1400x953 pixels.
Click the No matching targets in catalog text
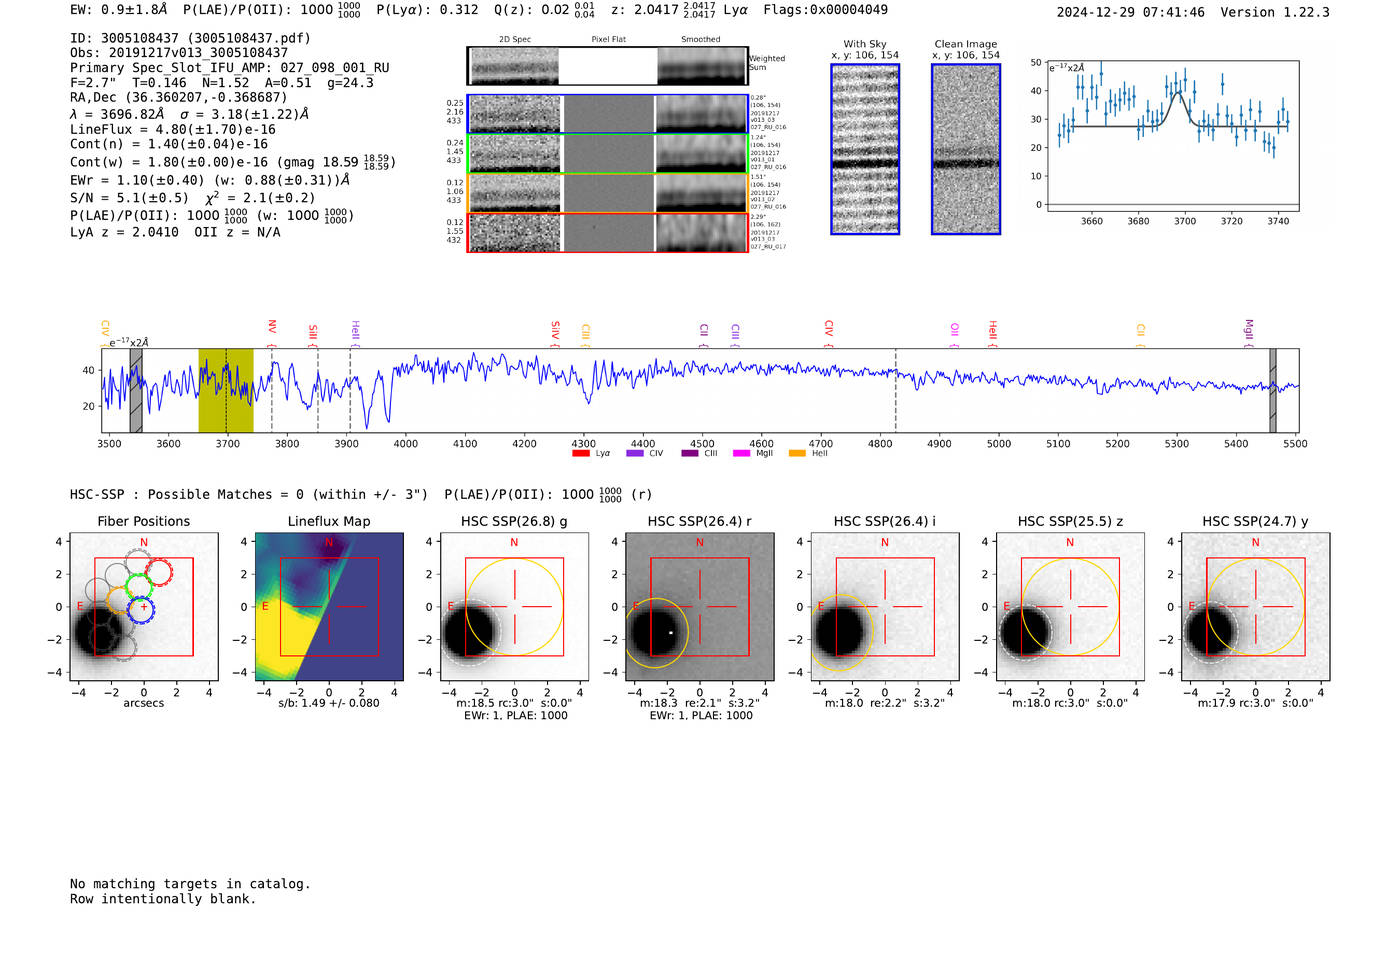190,884
